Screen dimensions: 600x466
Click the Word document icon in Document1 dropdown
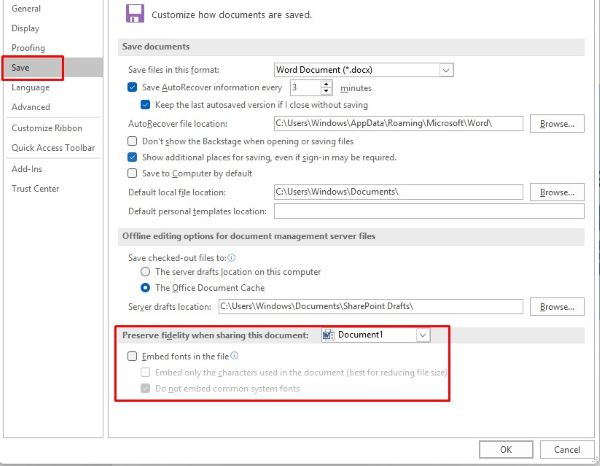[x=328, y=335]
